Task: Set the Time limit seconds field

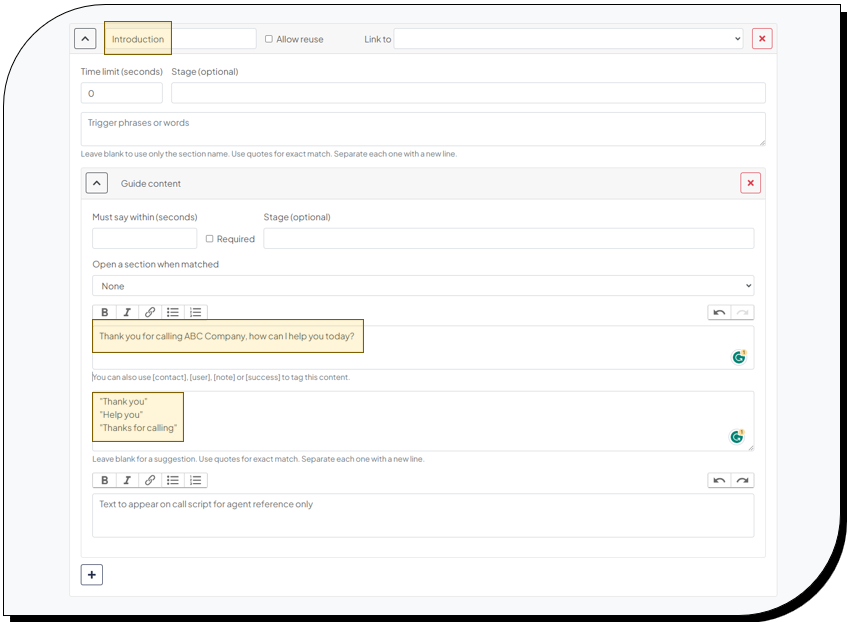Action: pos(121,93)
